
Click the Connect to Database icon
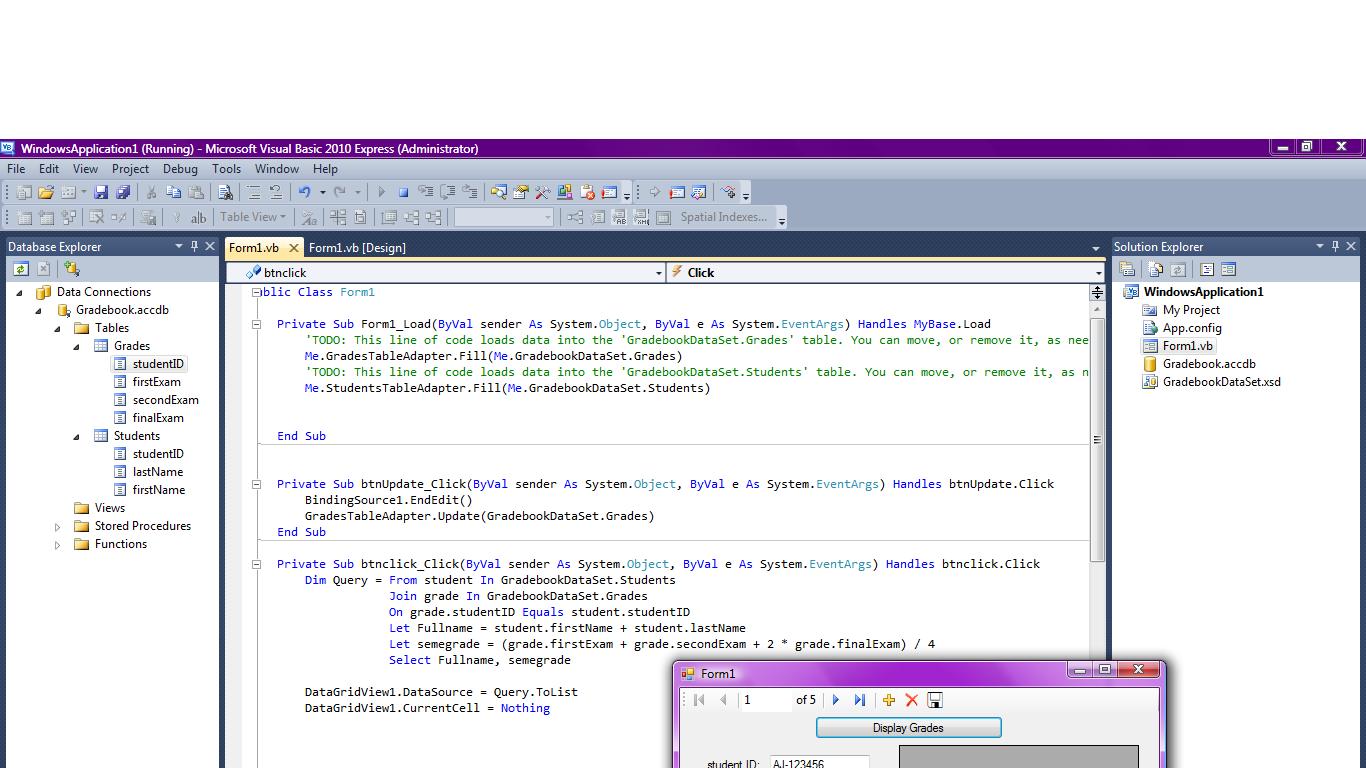click(x=71, y=269)
